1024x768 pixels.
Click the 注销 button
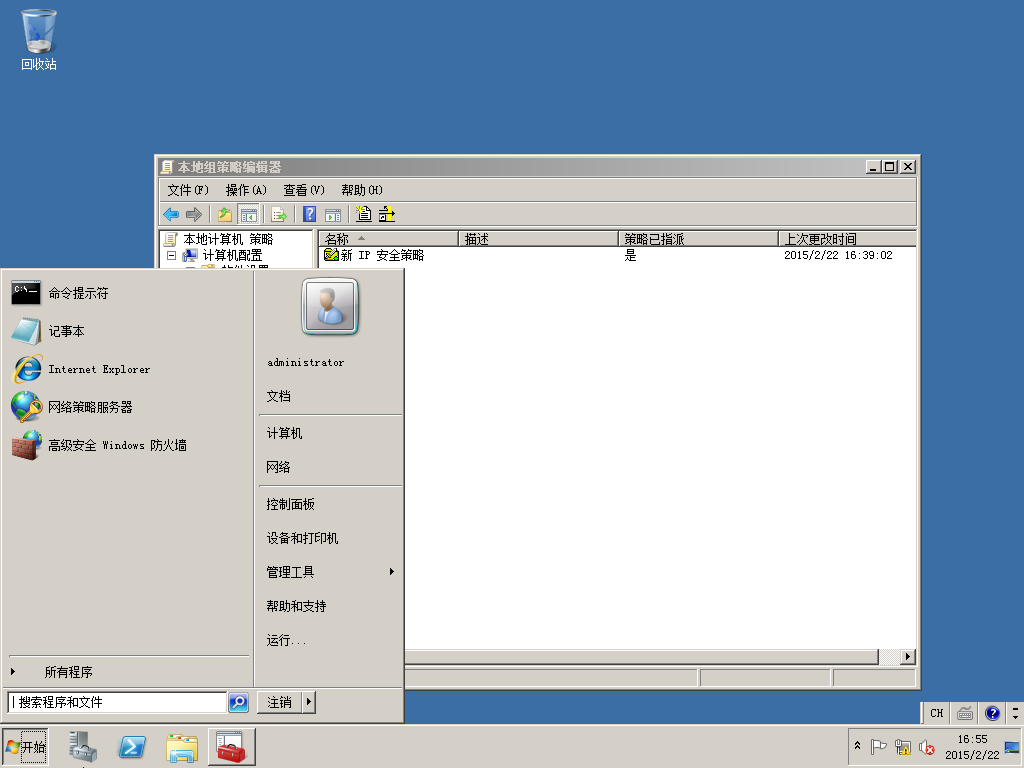[280, 702]
